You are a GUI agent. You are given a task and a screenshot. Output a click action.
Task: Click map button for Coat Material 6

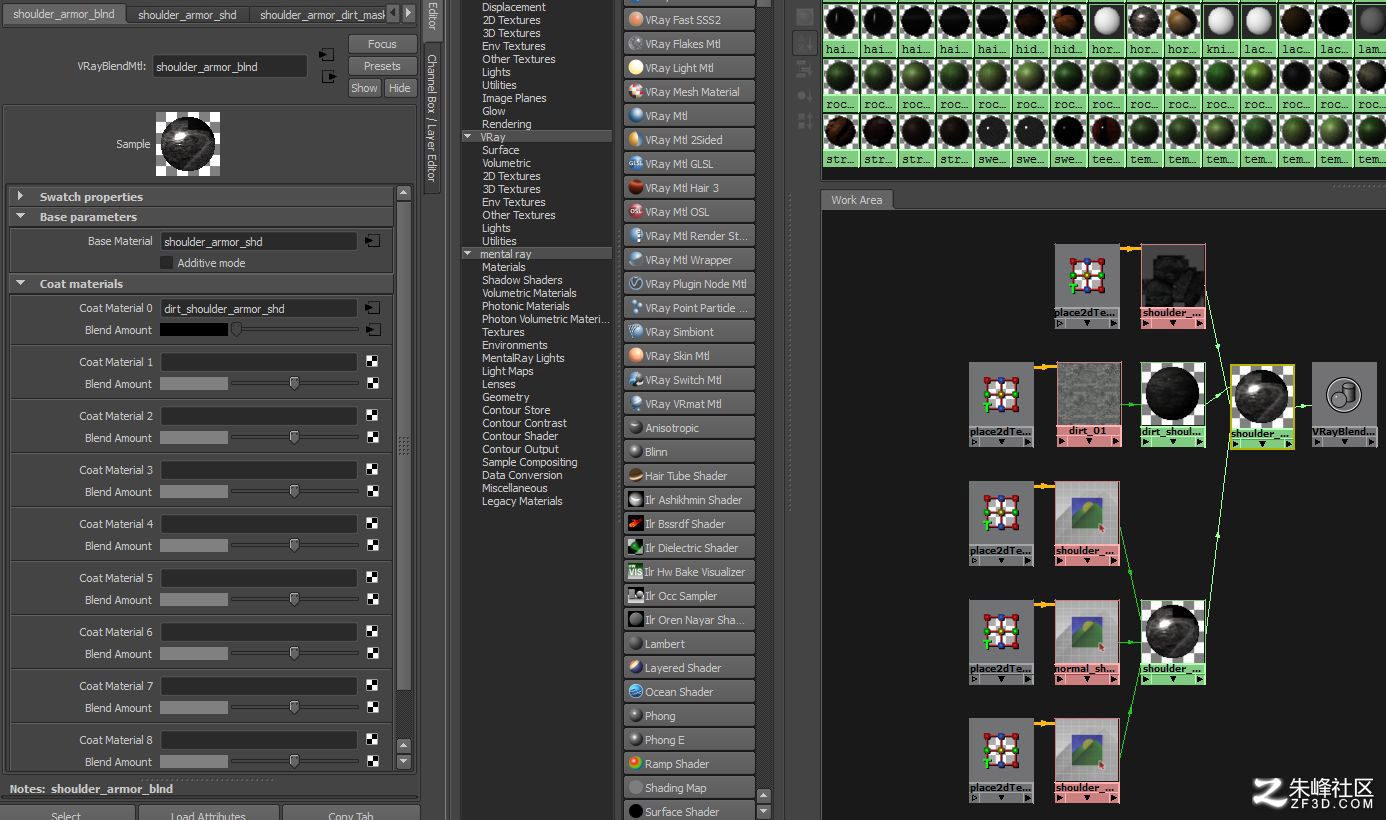[x=373, y=632]
